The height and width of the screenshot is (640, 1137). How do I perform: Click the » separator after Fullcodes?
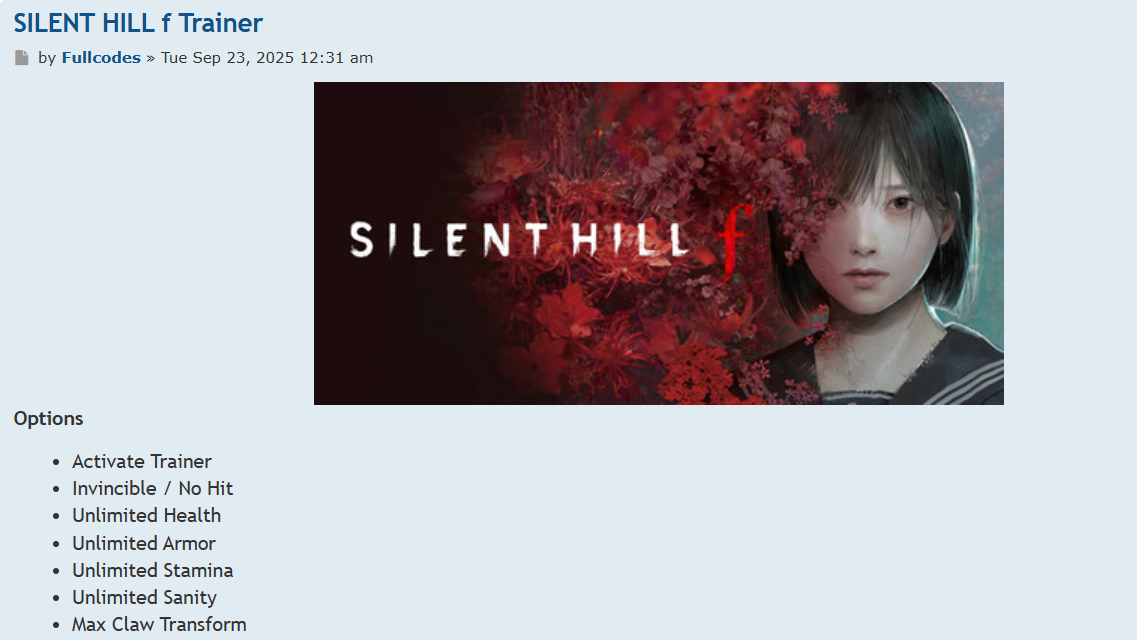[x=151, y=59]
